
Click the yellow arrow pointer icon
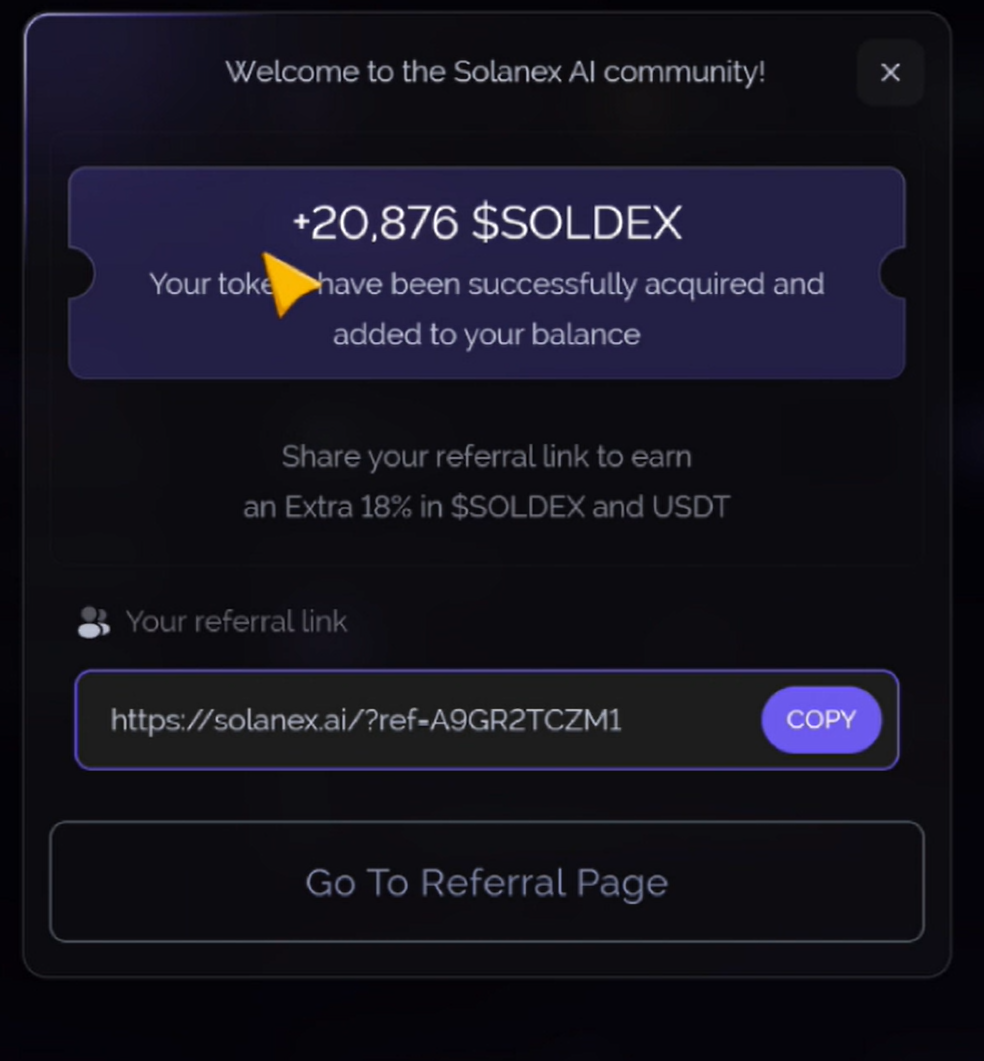point(286,282)
